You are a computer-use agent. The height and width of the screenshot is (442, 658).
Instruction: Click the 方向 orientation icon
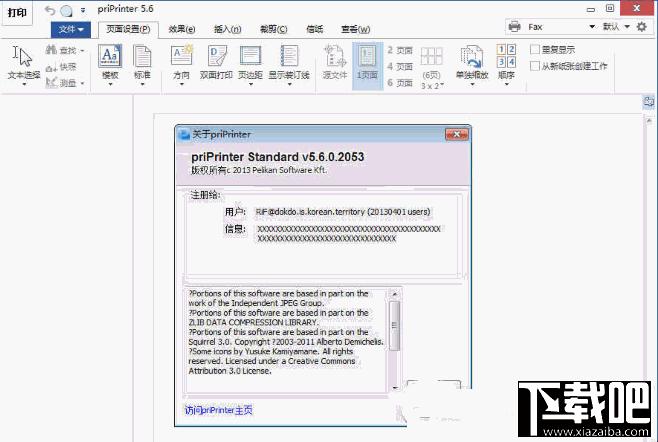[182, 56]
